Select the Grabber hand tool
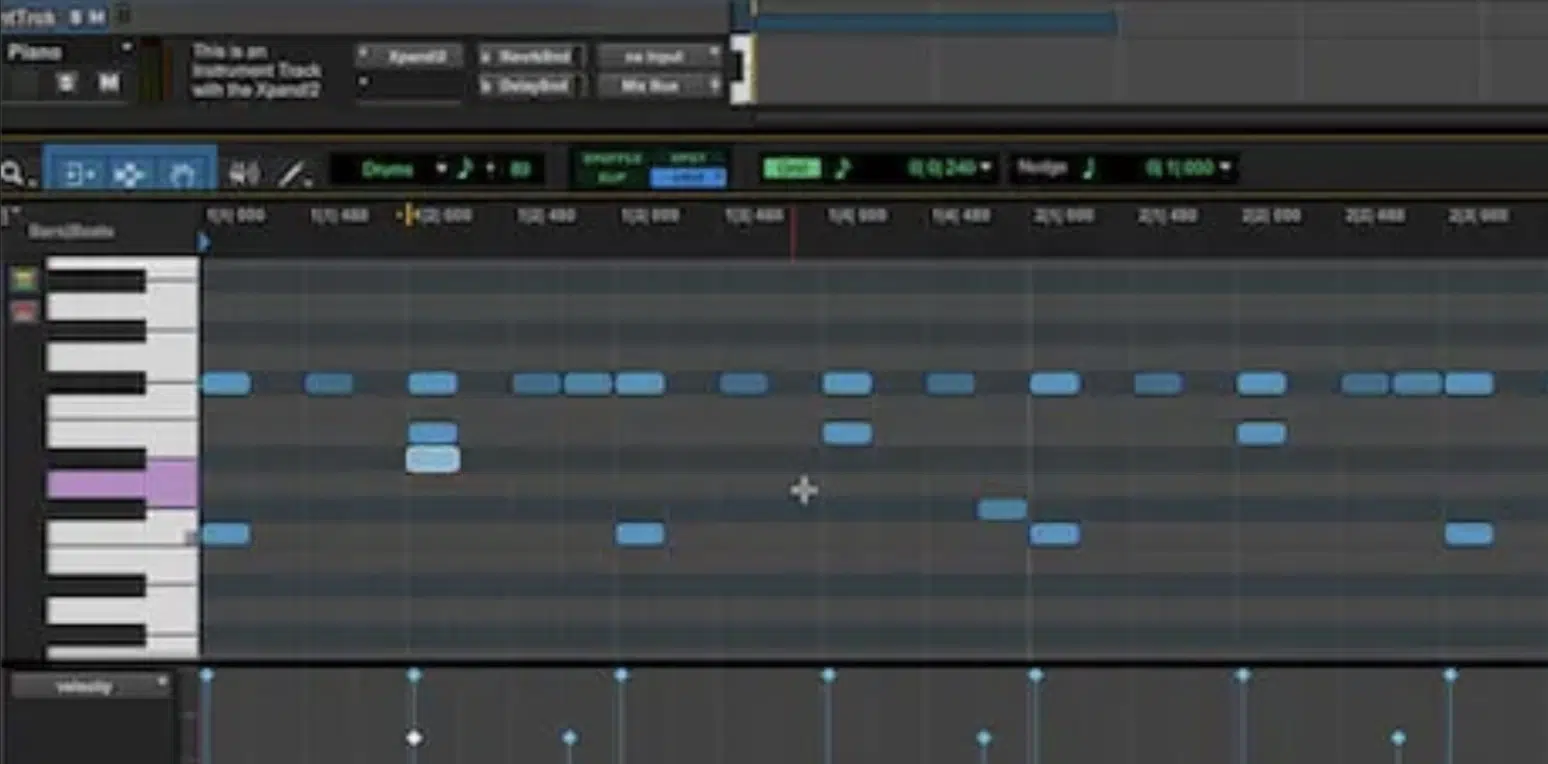1548x764 pixels. (x=182, y=174)
